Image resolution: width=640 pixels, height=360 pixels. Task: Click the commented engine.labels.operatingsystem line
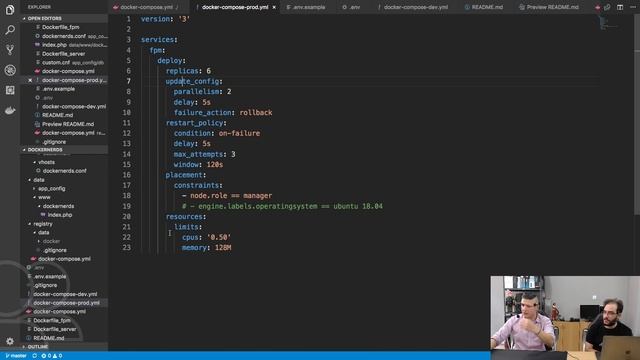coord(282,206)
